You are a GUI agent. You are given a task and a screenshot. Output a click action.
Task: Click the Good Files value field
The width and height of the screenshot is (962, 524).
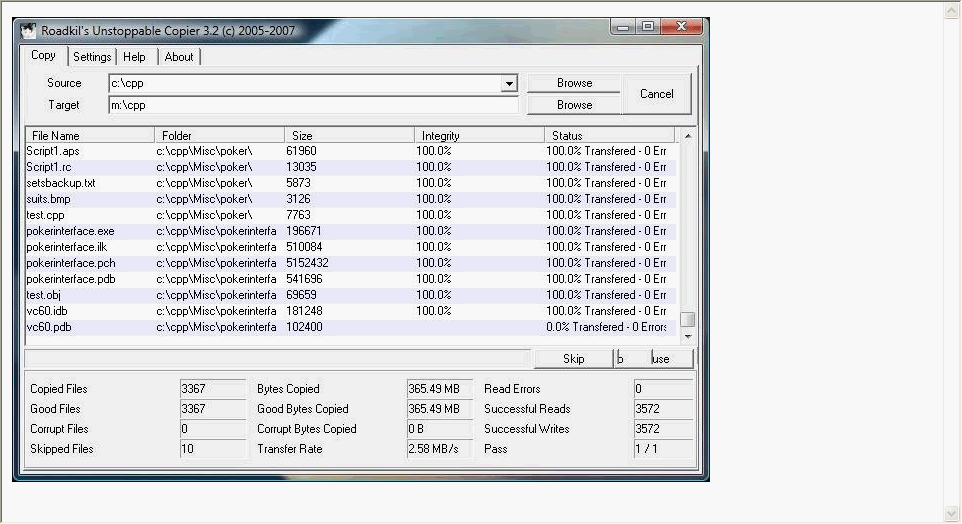[x=213, y=409]
